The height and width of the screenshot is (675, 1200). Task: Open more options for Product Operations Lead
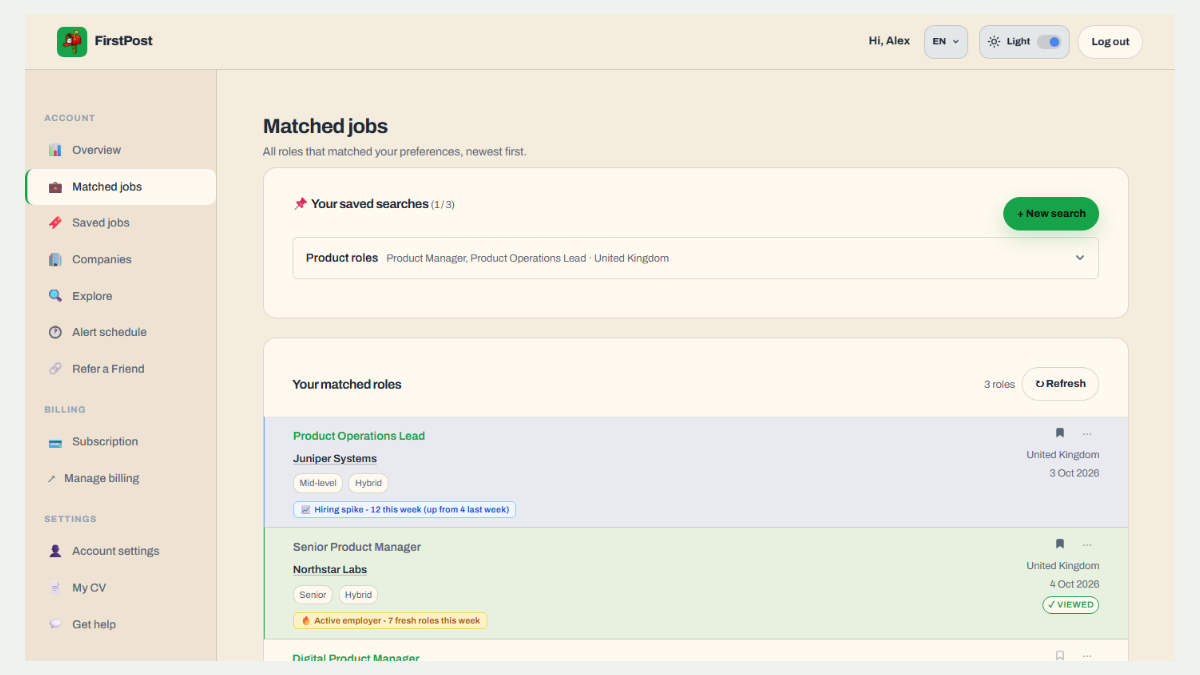click(x=1087, y=434)
